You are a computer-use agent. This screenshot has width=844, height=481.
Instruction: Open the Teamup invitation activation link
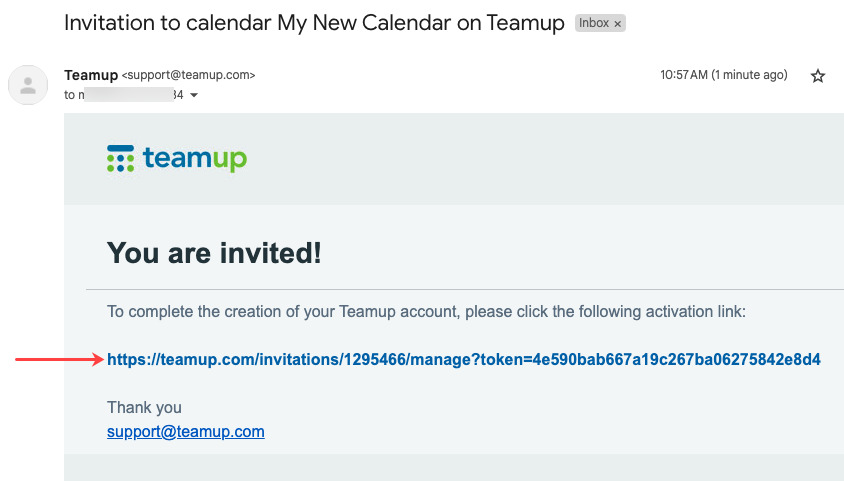point(464,359)
